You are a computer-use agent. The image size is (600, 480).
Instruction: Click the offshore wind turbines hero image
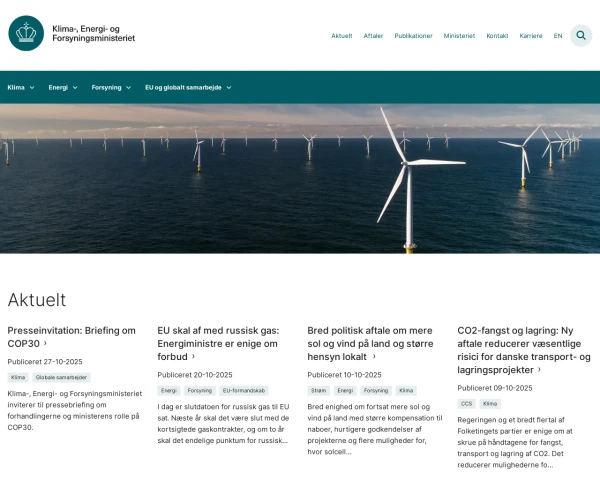pos(300,178)
